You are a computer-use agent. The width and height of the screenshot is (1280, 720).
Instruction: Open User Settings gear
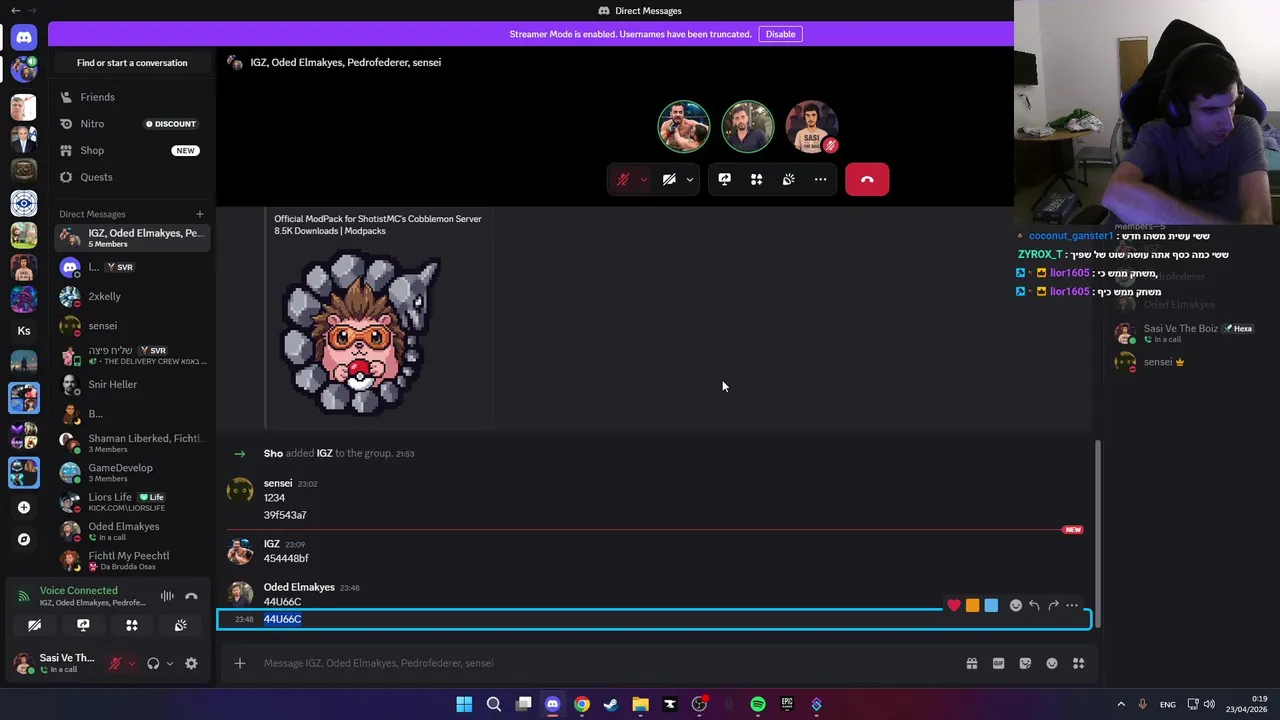click(x=191, y=663)
